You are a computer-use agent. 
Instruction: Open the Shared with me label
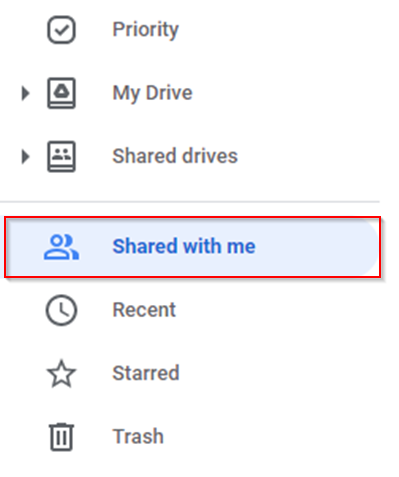[x=184, y=246]
